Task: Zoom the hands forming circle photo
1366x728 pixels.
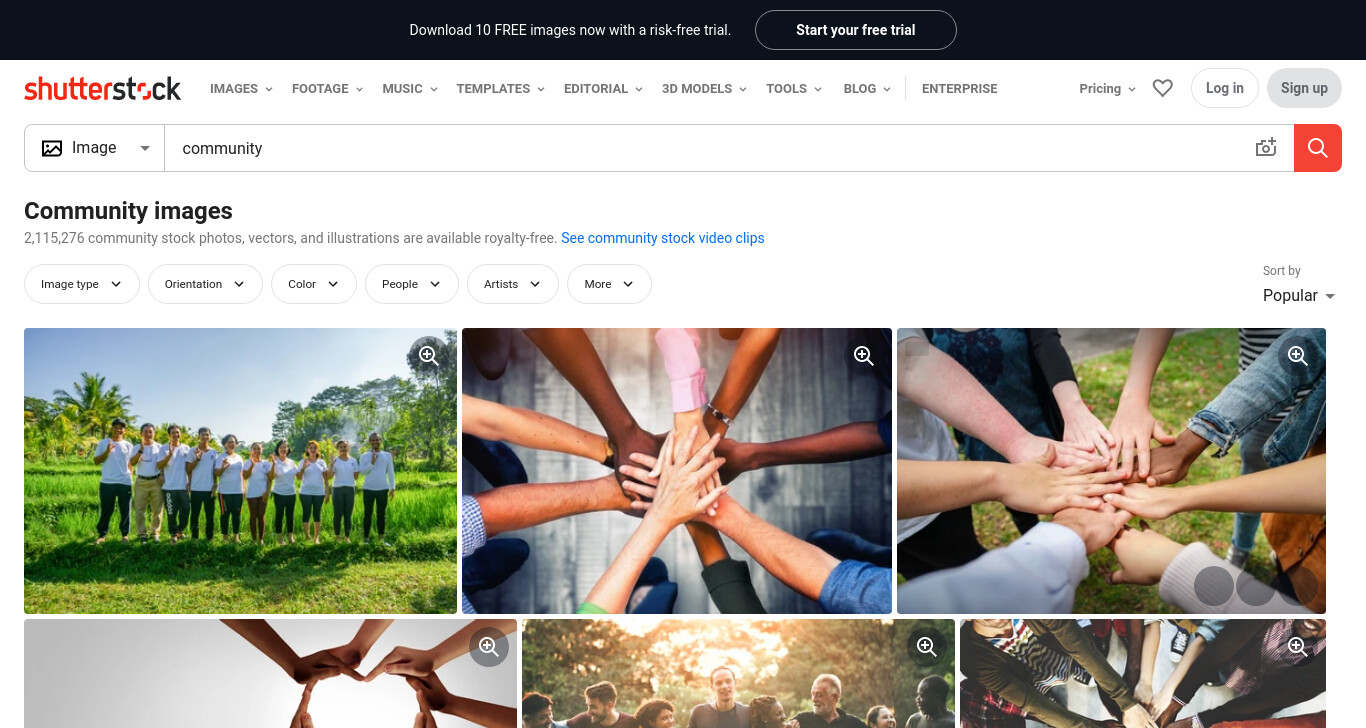Action: pos(489,646)
